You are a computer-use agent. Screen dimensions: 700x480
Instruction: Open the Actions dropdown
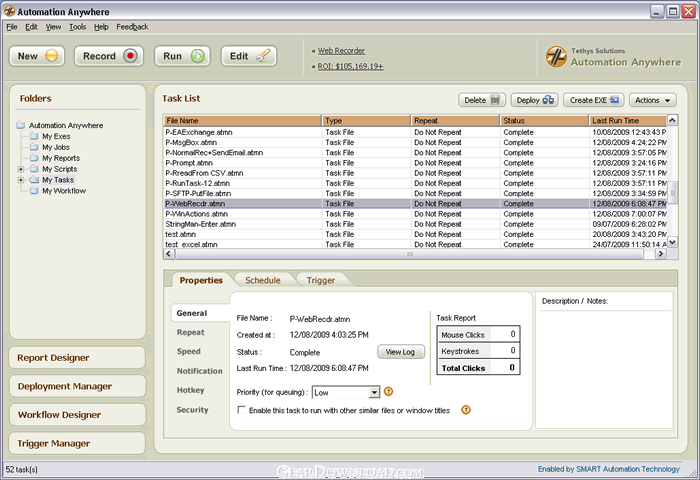point(653,100)
